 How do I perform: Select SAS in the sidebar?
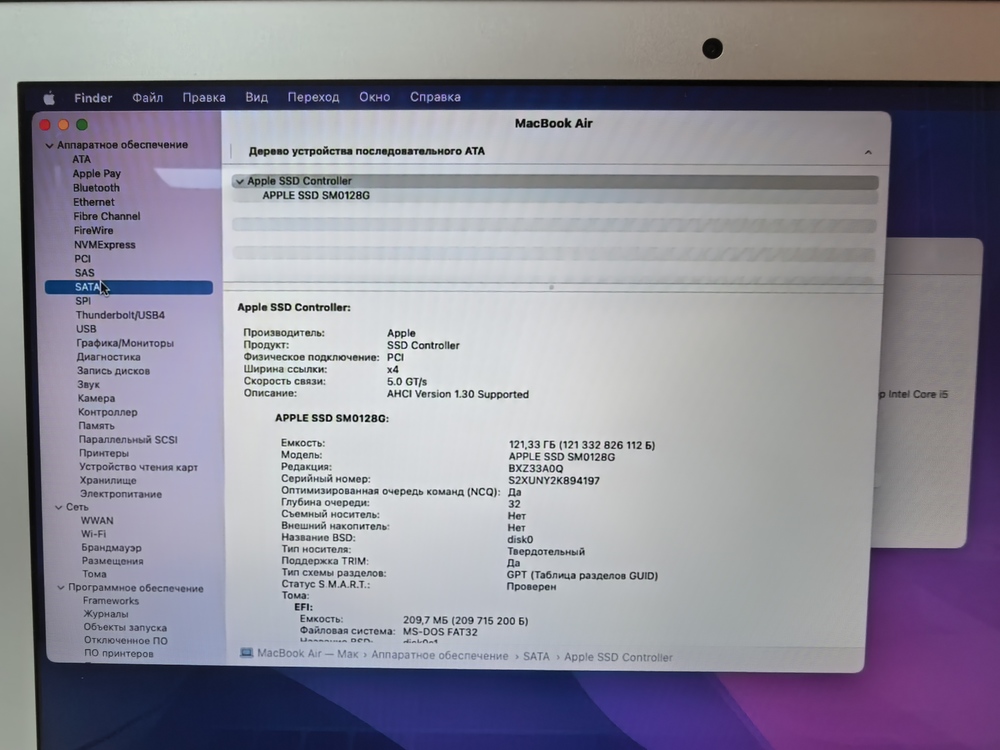pos(84,272)
